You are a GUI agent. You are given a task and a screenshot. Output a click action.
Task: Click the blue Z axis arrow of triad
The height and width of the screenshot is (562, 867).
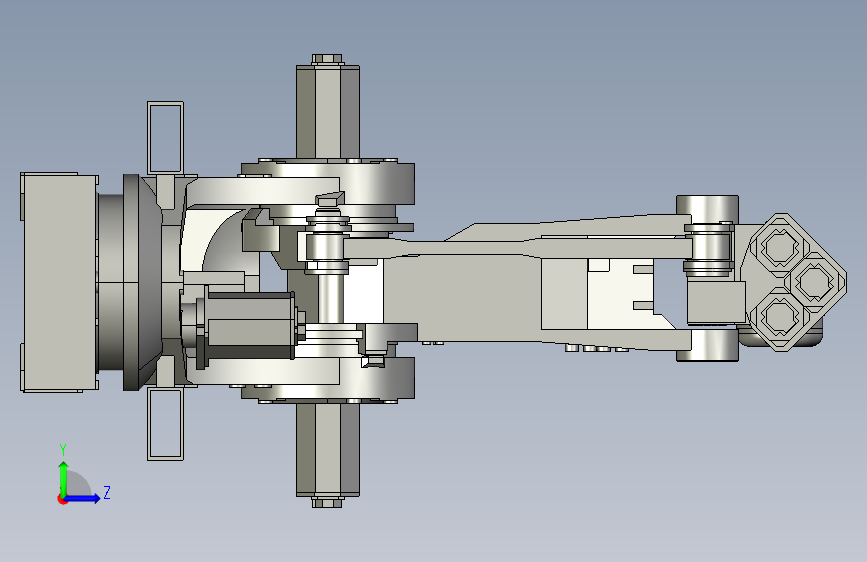click(83, 498)
